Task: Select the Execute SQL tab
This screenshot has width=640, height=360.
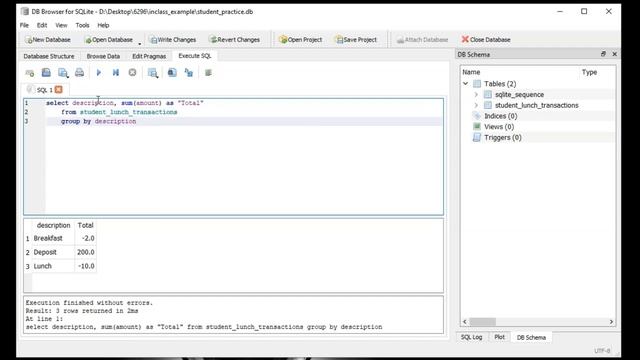Action: pyautogui.click(x=195, y=56)
